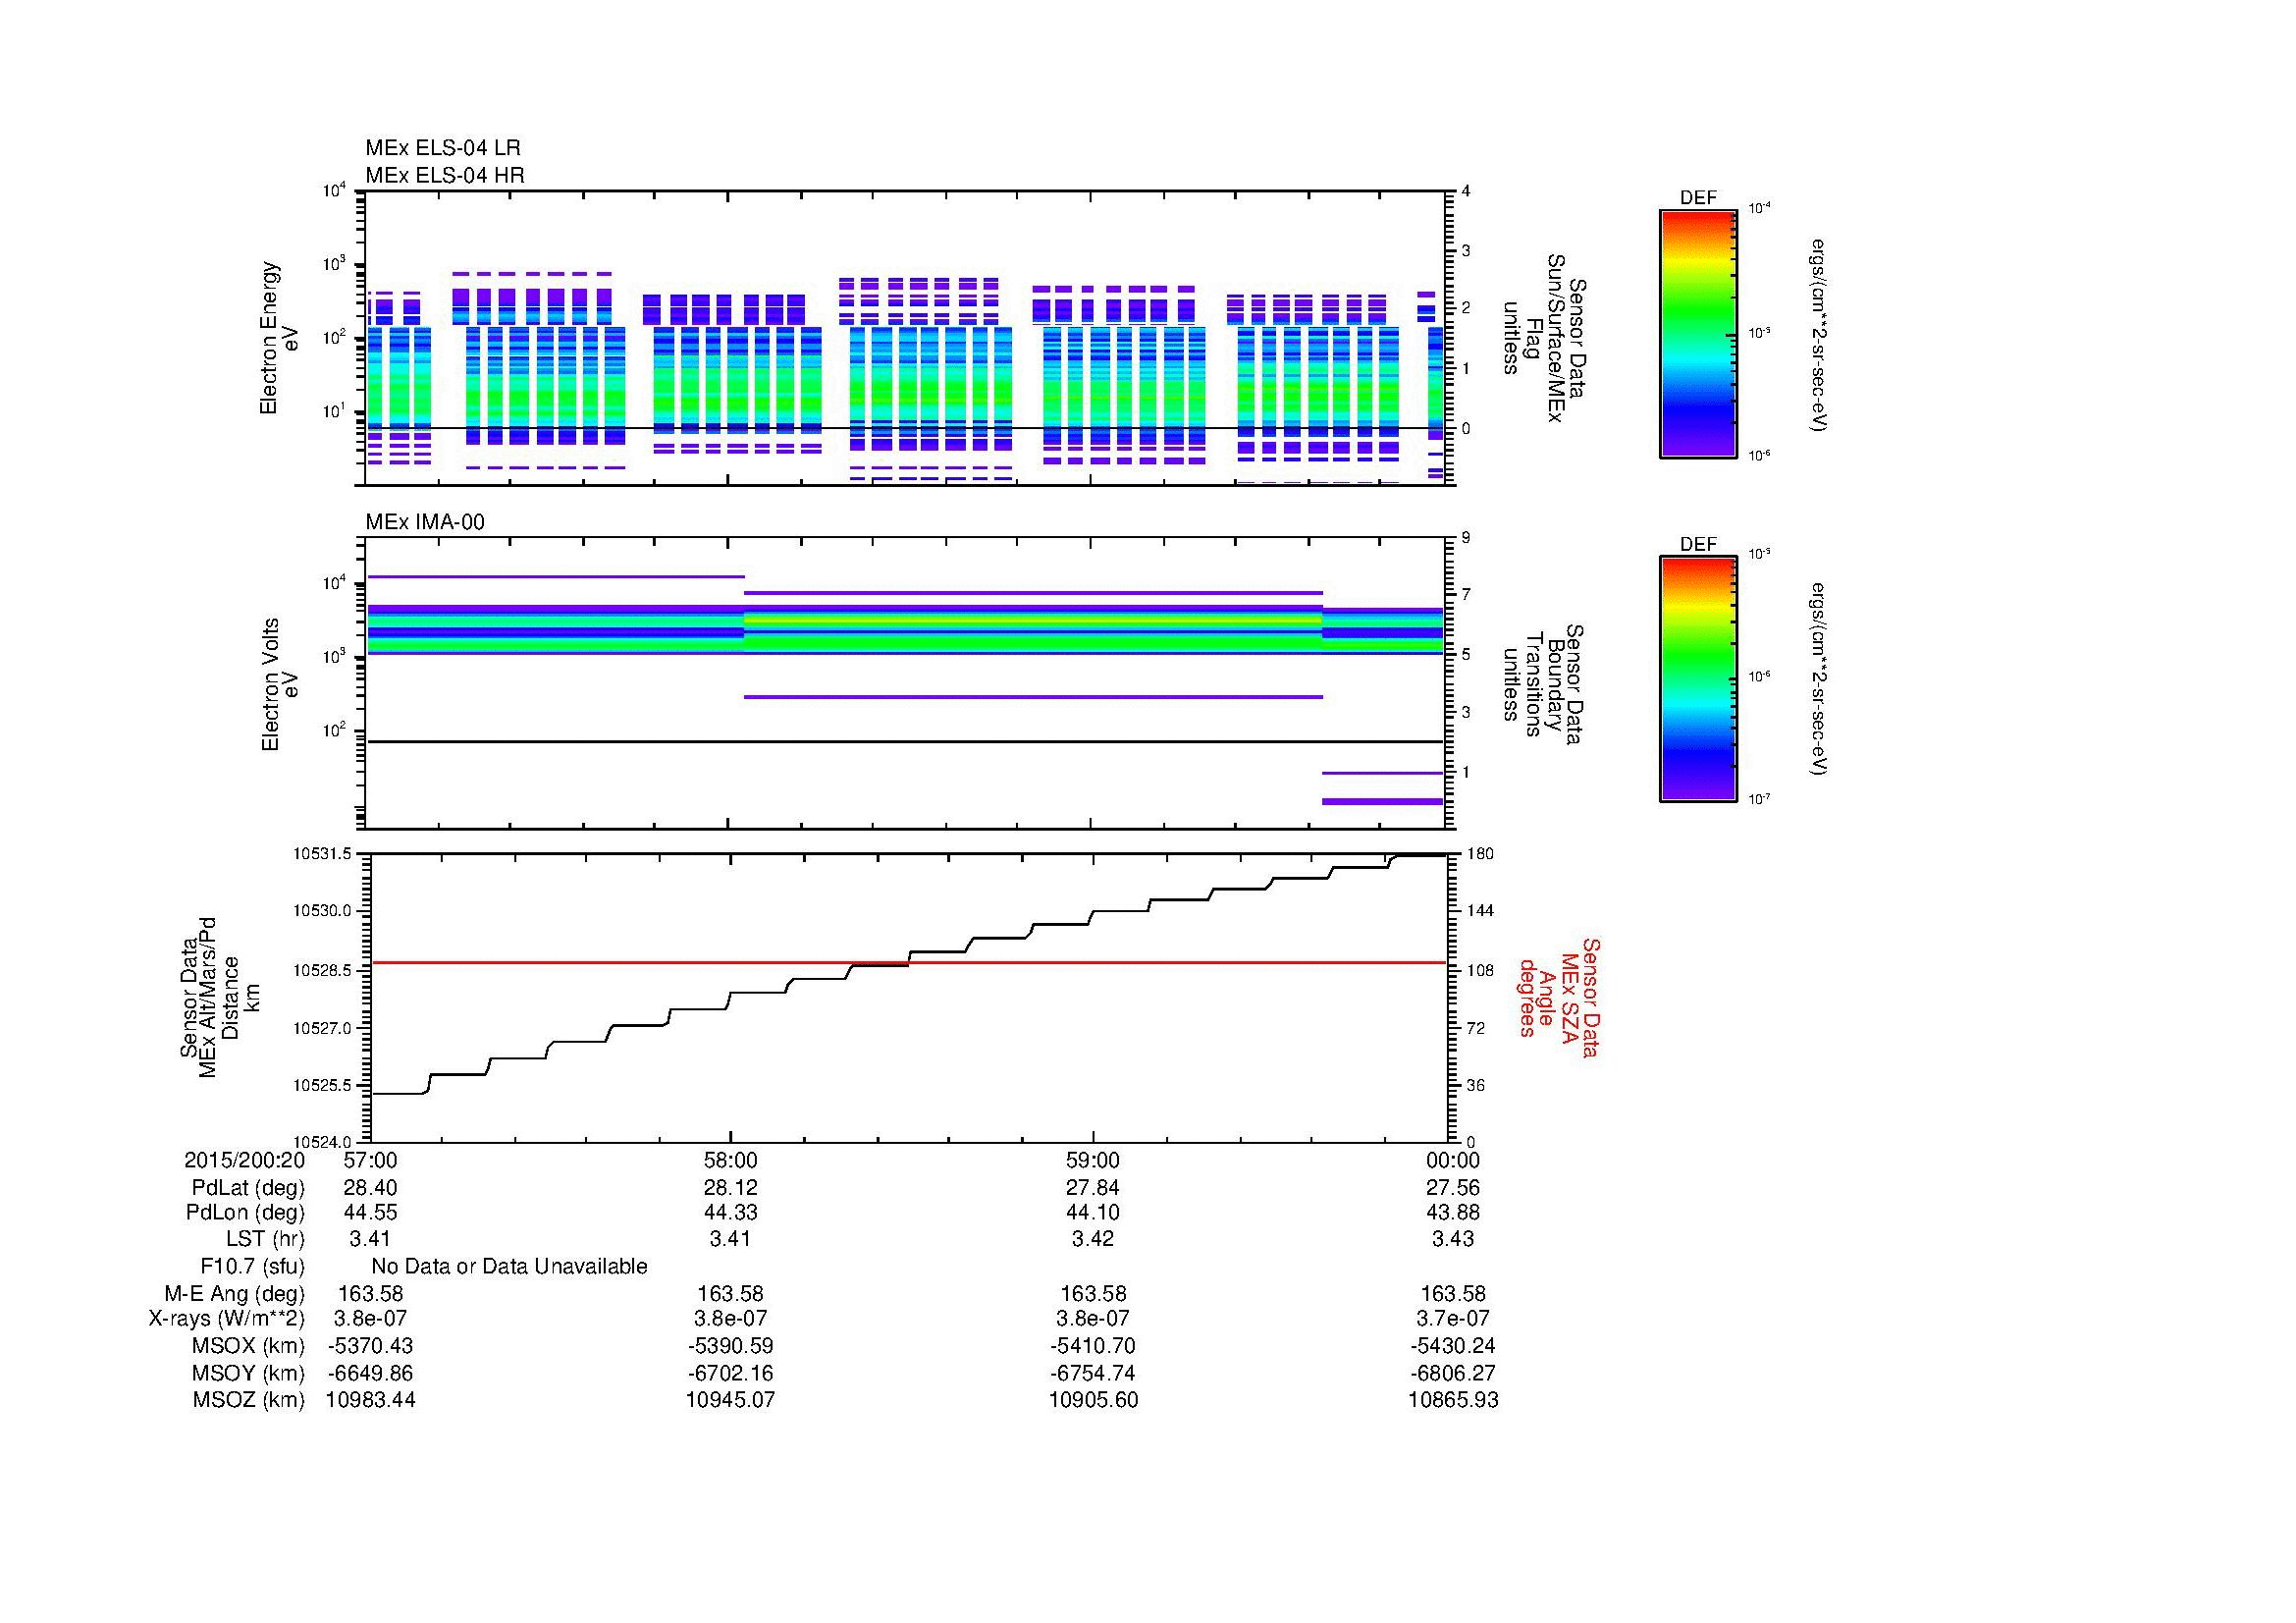The height and width of the screenshot is (1623, 2296).
Task: Click the PdLat value '27.56'
Action: 1453,1188
